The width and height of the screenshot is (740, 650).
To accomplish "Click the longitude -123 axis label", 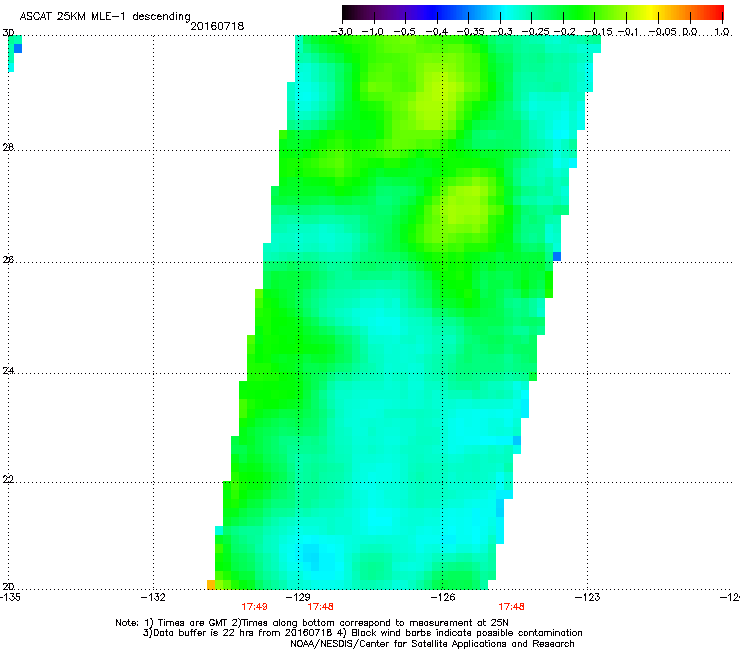I will (x=588, y=597).
